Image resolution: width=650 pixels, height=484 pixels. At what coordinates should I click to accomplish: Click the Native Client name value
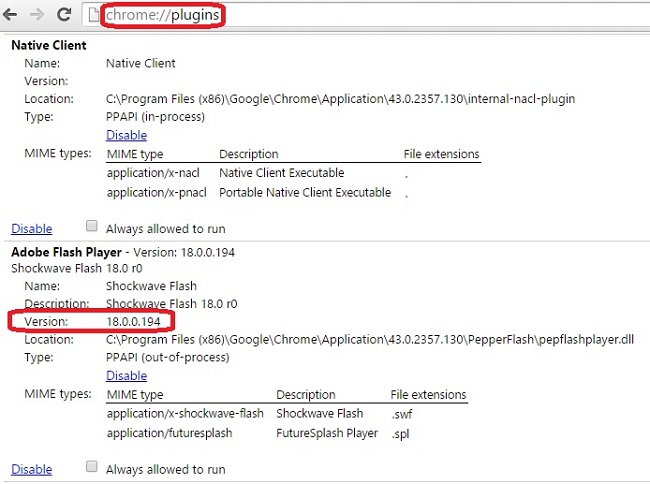coord(141,63)
